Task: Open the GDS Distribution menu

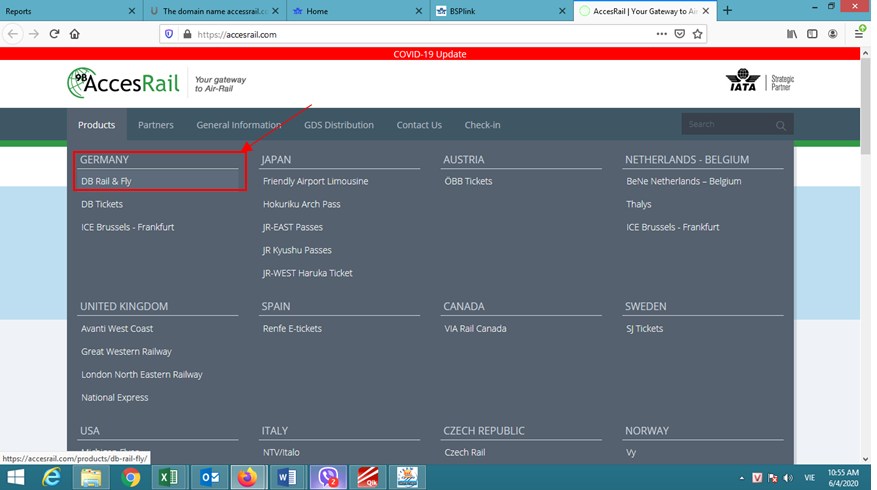Action: (x=339, y=125)
